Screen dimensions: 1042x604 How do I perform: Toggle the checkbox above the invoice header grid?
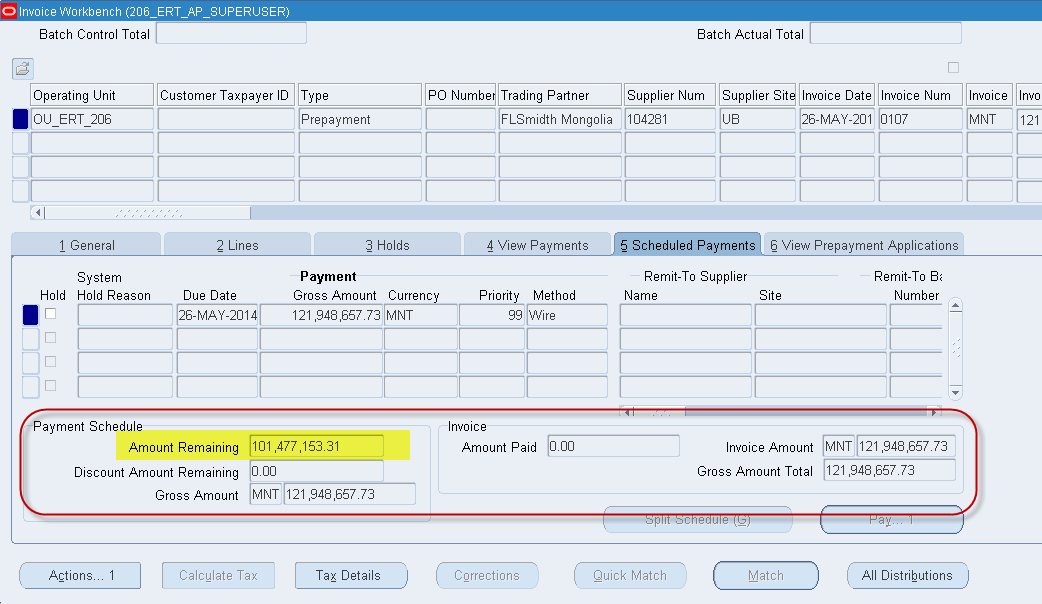tap(953, 67)
